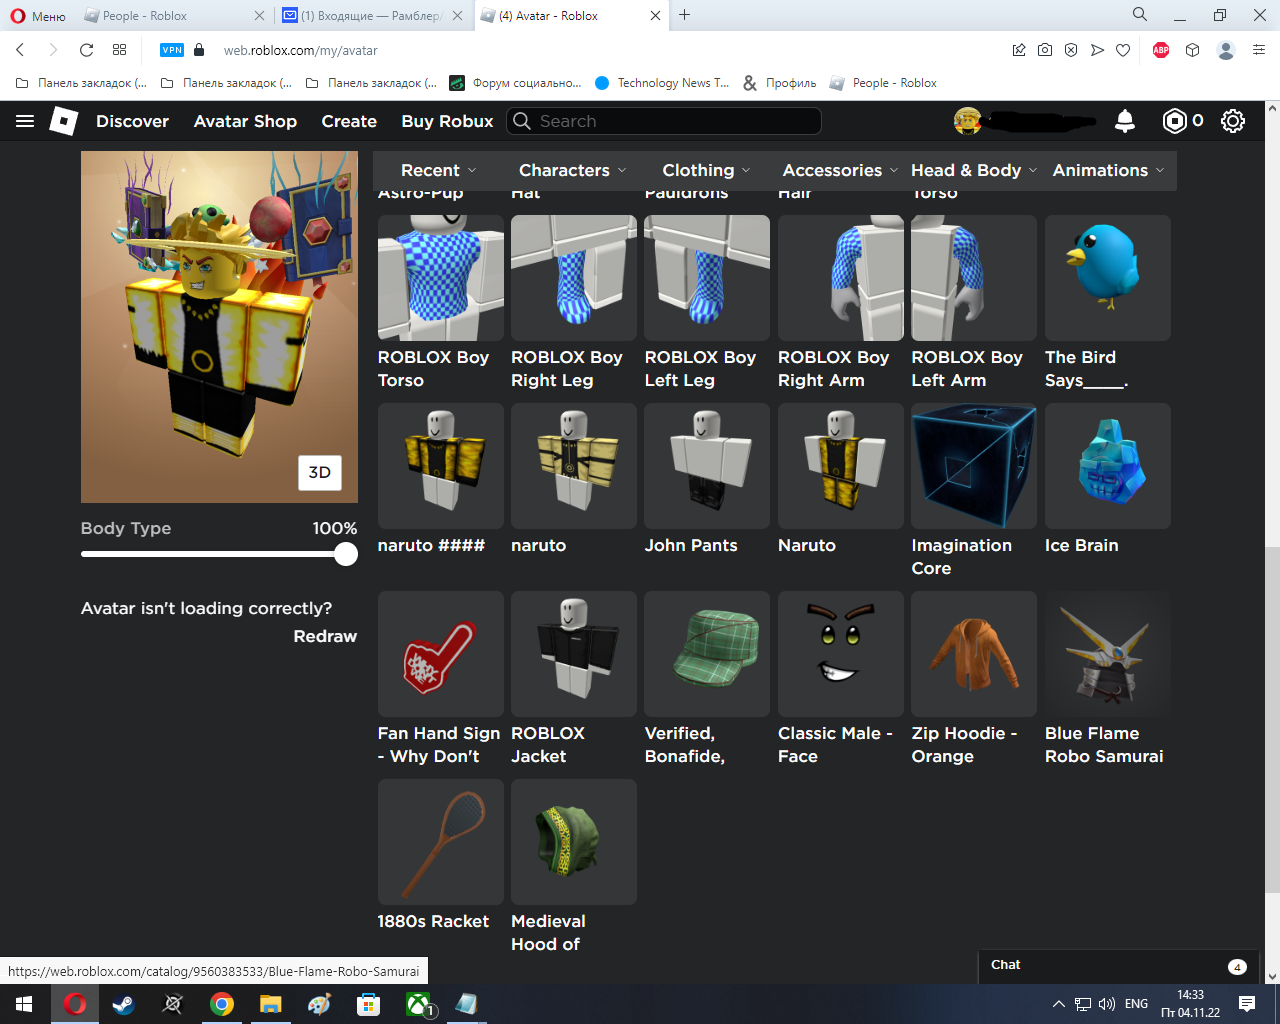Open the Opera VPN badge

point(172,50)
